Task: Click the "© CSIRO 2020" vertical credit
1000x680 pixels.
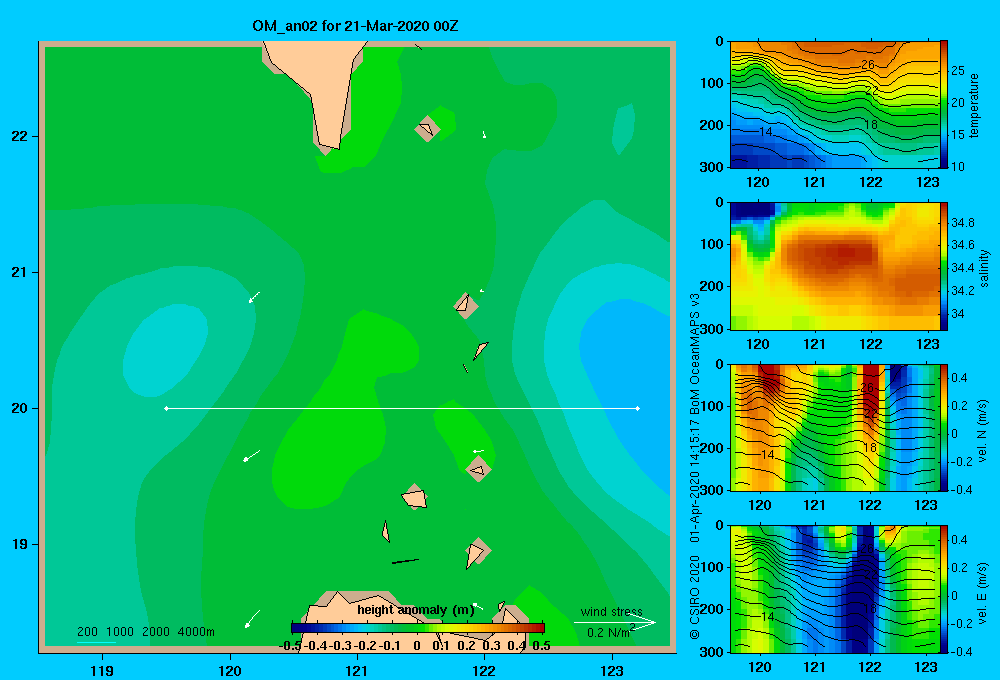Action: [x=695, y=597]
